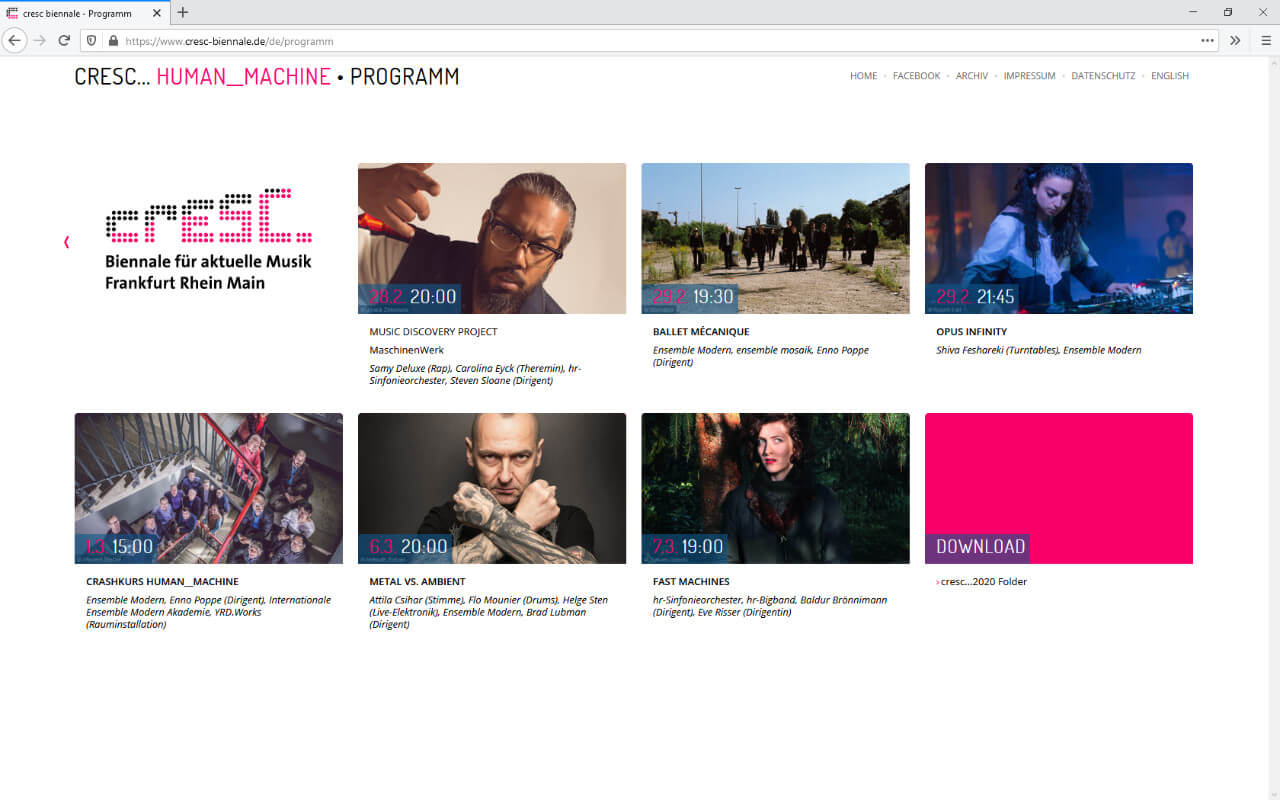
Task: Click the browser back arrow button
Action: 14,41
